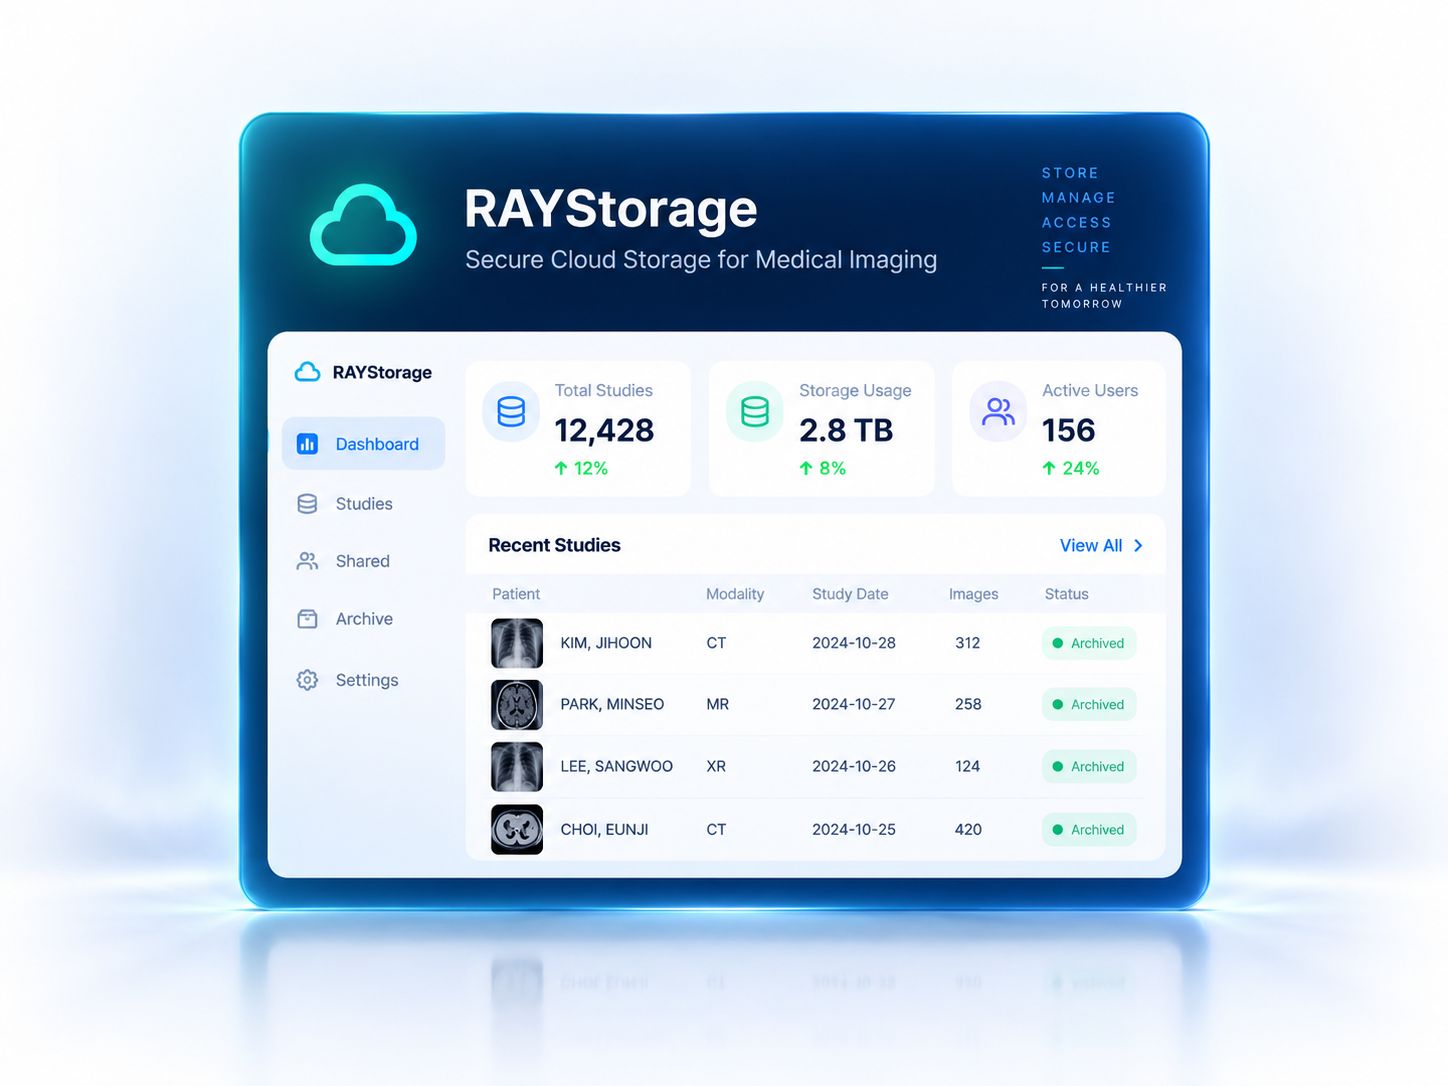Image resolution: width=1448 pixels, height=1086 pixels.
Task: Select patient name CHOI, EUNJI
Action: point(604,829)
